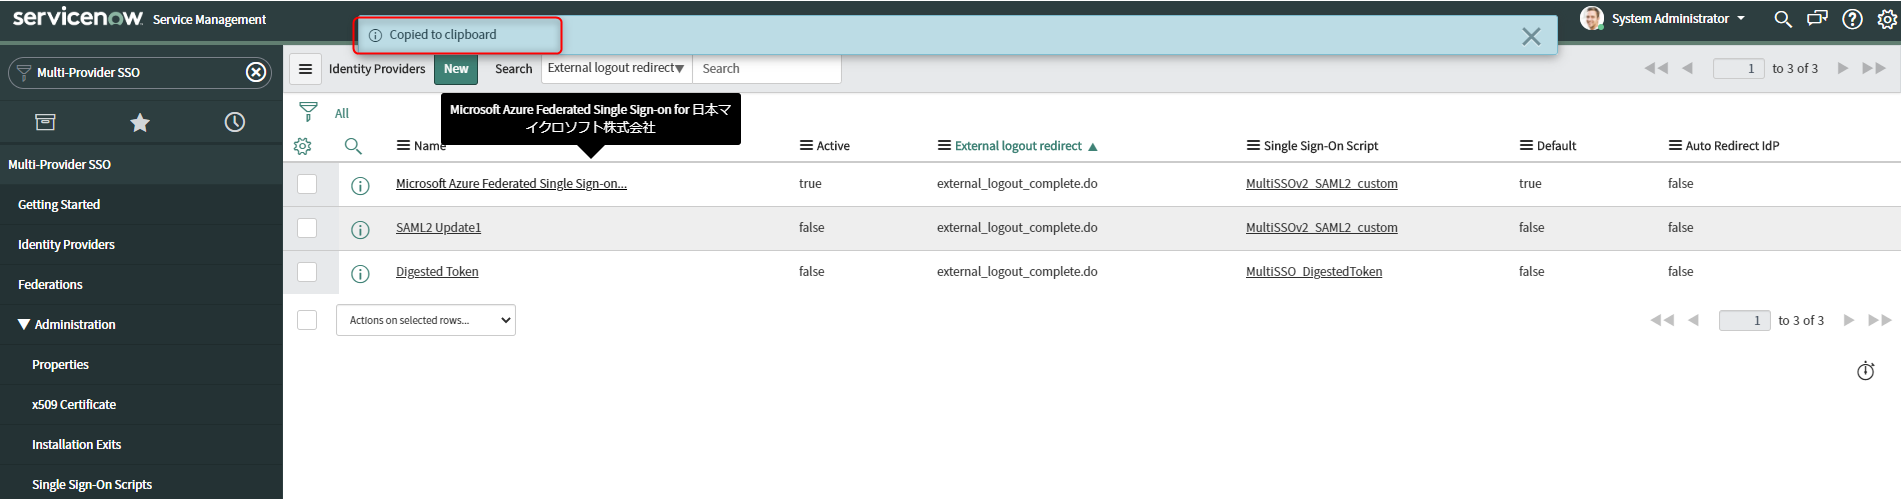Clear the Multi-Provider SSO navigator filter
The height and width of the screenshot is (500, 1902).
[256, 72]
